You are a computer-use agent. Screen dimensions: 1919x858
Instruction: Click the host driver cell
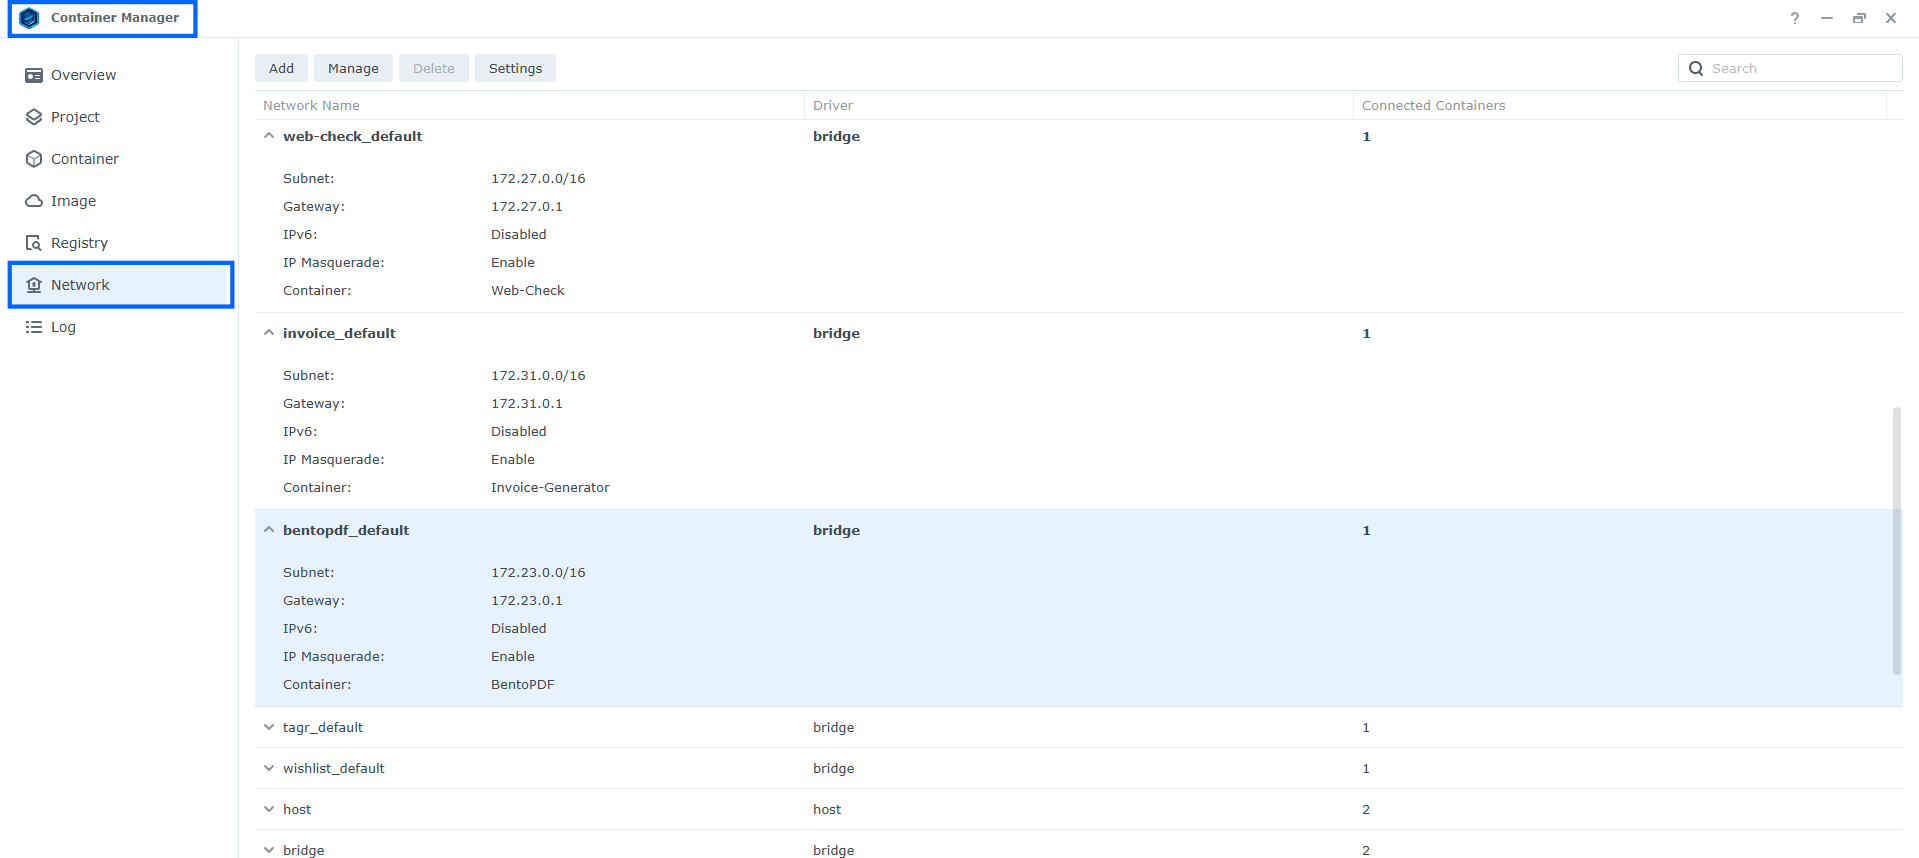(827, 809)
